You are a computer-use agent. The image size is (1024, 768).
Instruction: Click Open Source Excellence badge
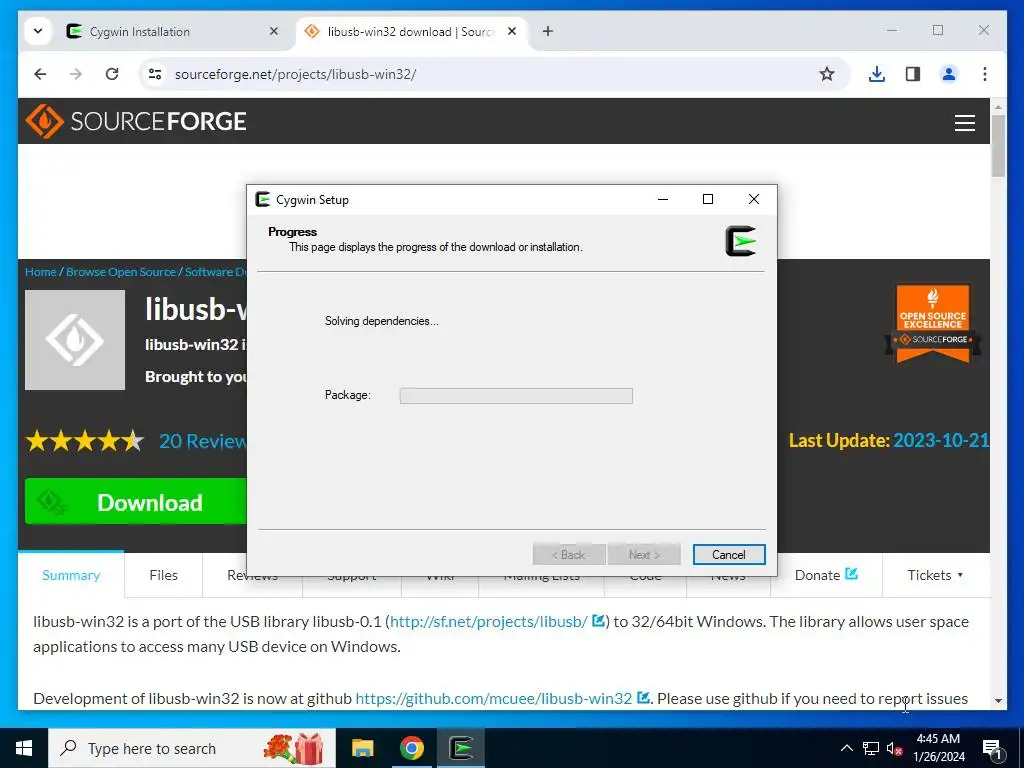(933, 324)
